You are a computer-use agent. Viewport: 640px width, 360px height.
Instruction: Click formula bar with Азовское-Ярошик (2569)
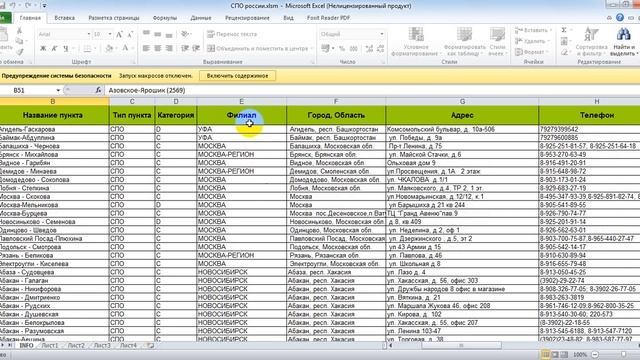(x=371, y=90)
